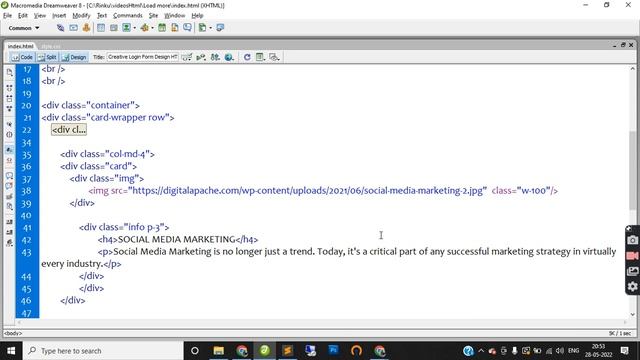Open the Site menu
Screen dimensions: 640x360
click(153, 15)
